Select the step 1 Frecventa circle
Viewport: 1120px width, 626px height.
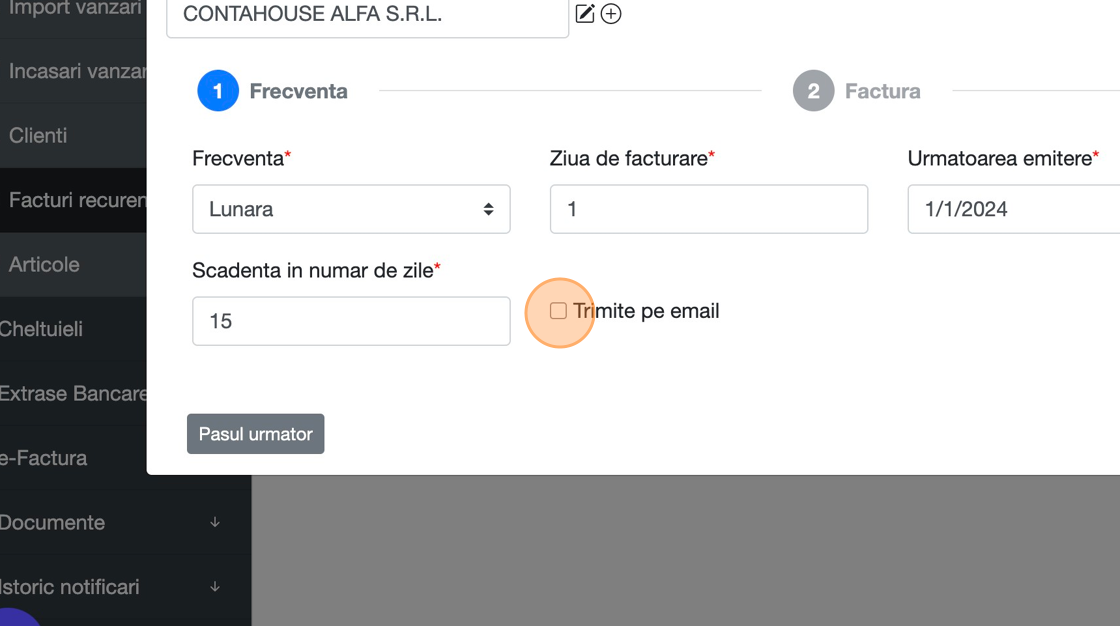coord(218,91)
